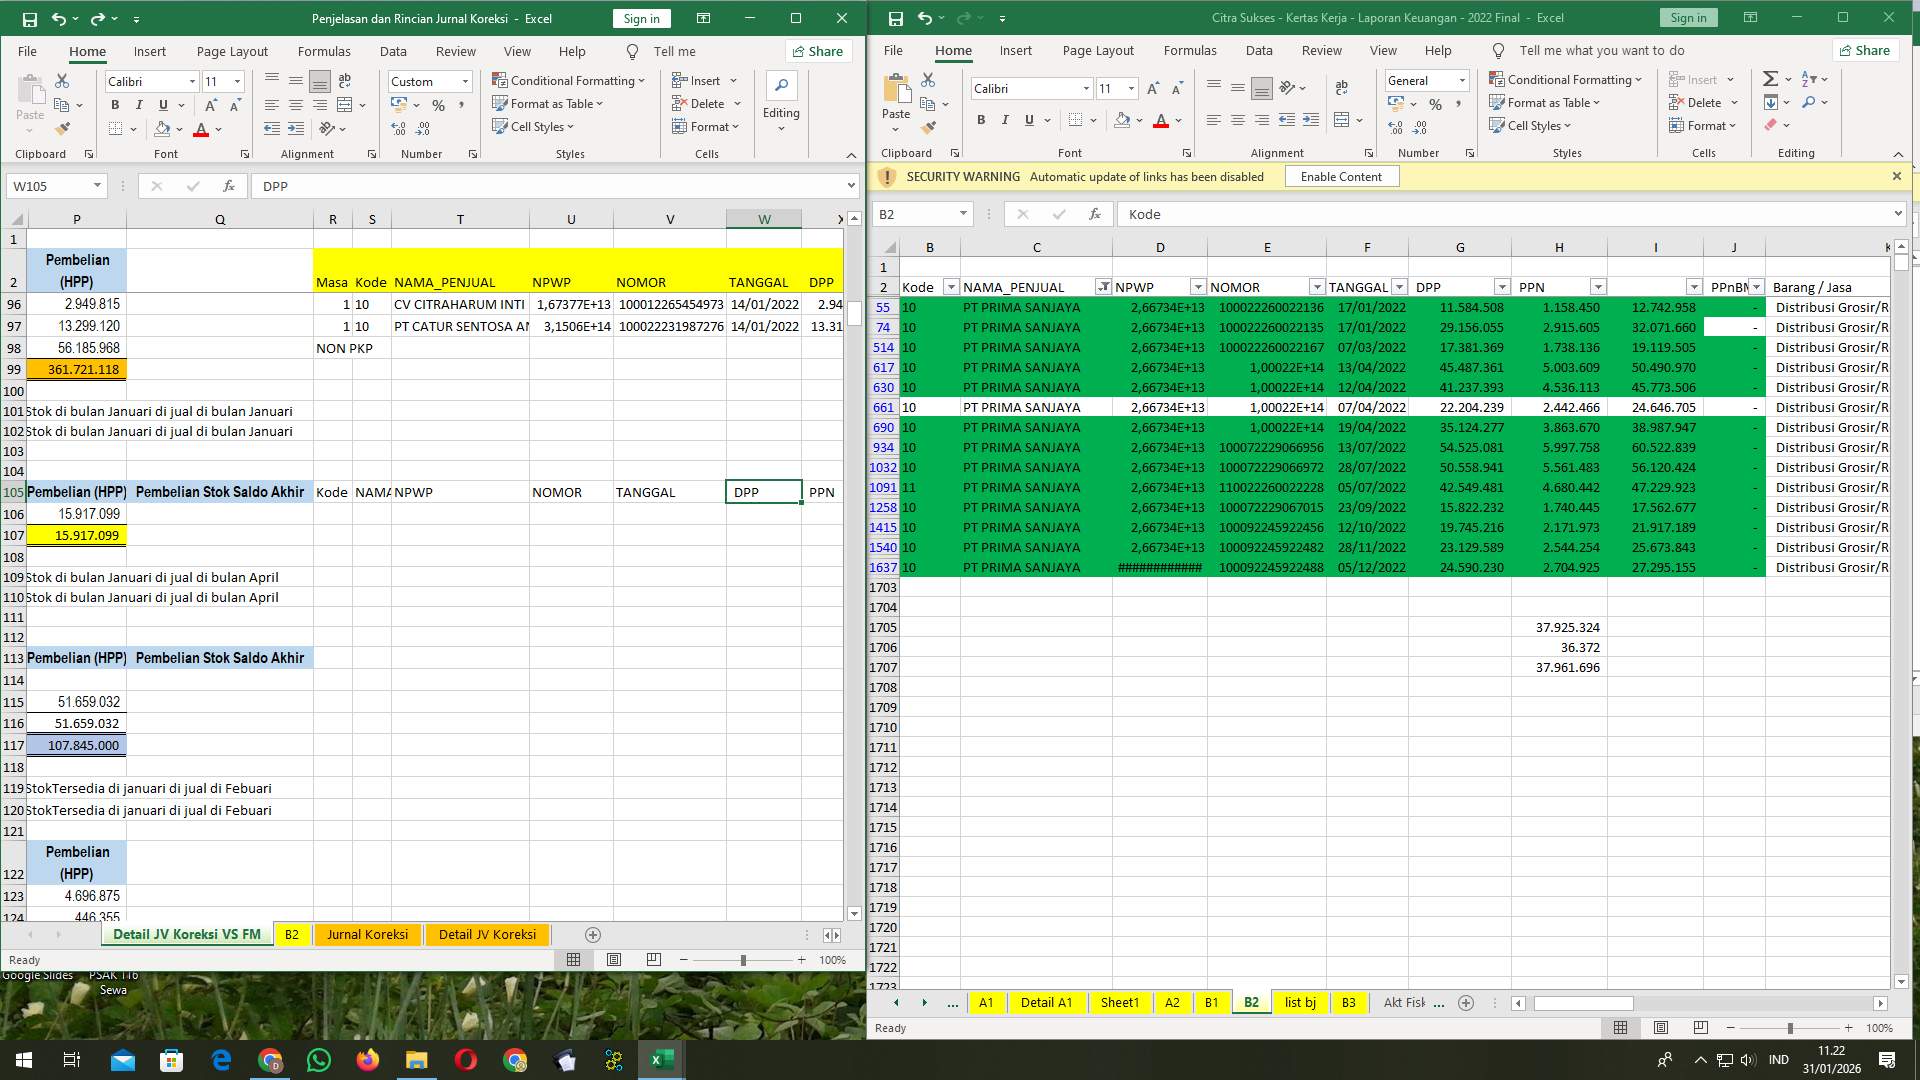The width and height of the screenshot is (1920, 1080).
Task: Toggle italic formatting on right workbook
Action: tap(1004, 120)
